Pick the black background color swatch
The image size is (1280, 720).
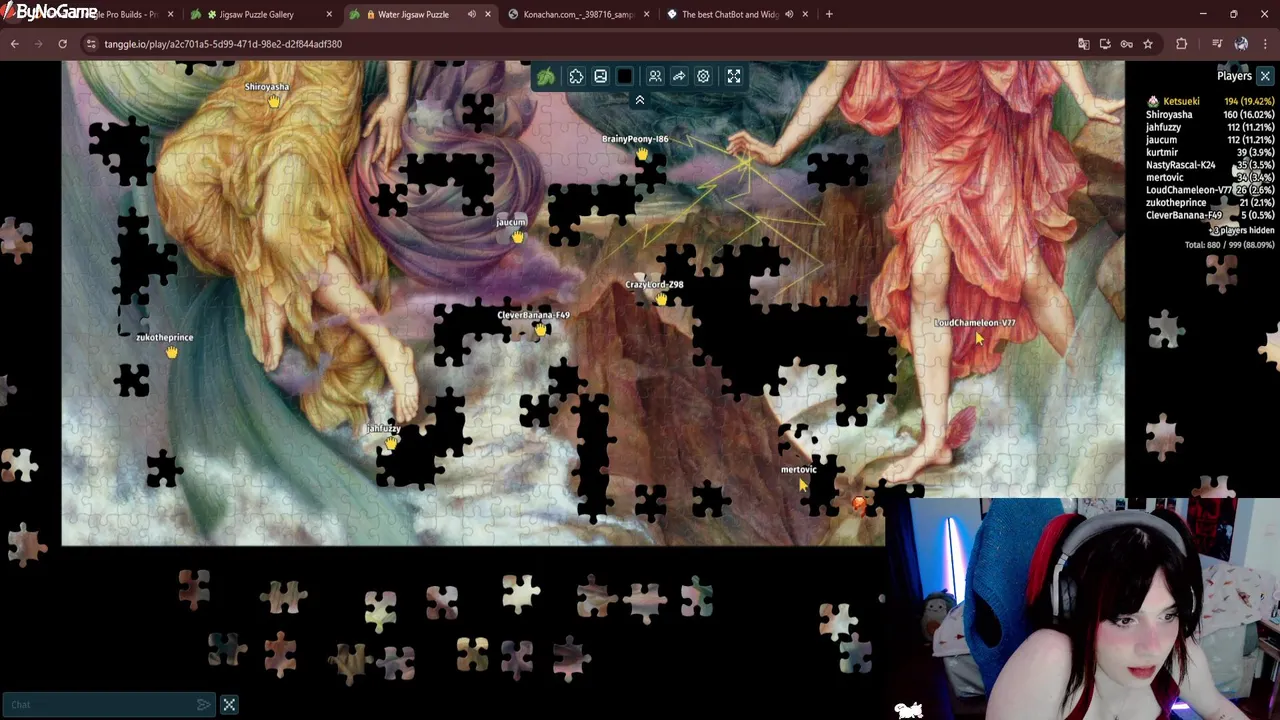(x=625, y=77)
